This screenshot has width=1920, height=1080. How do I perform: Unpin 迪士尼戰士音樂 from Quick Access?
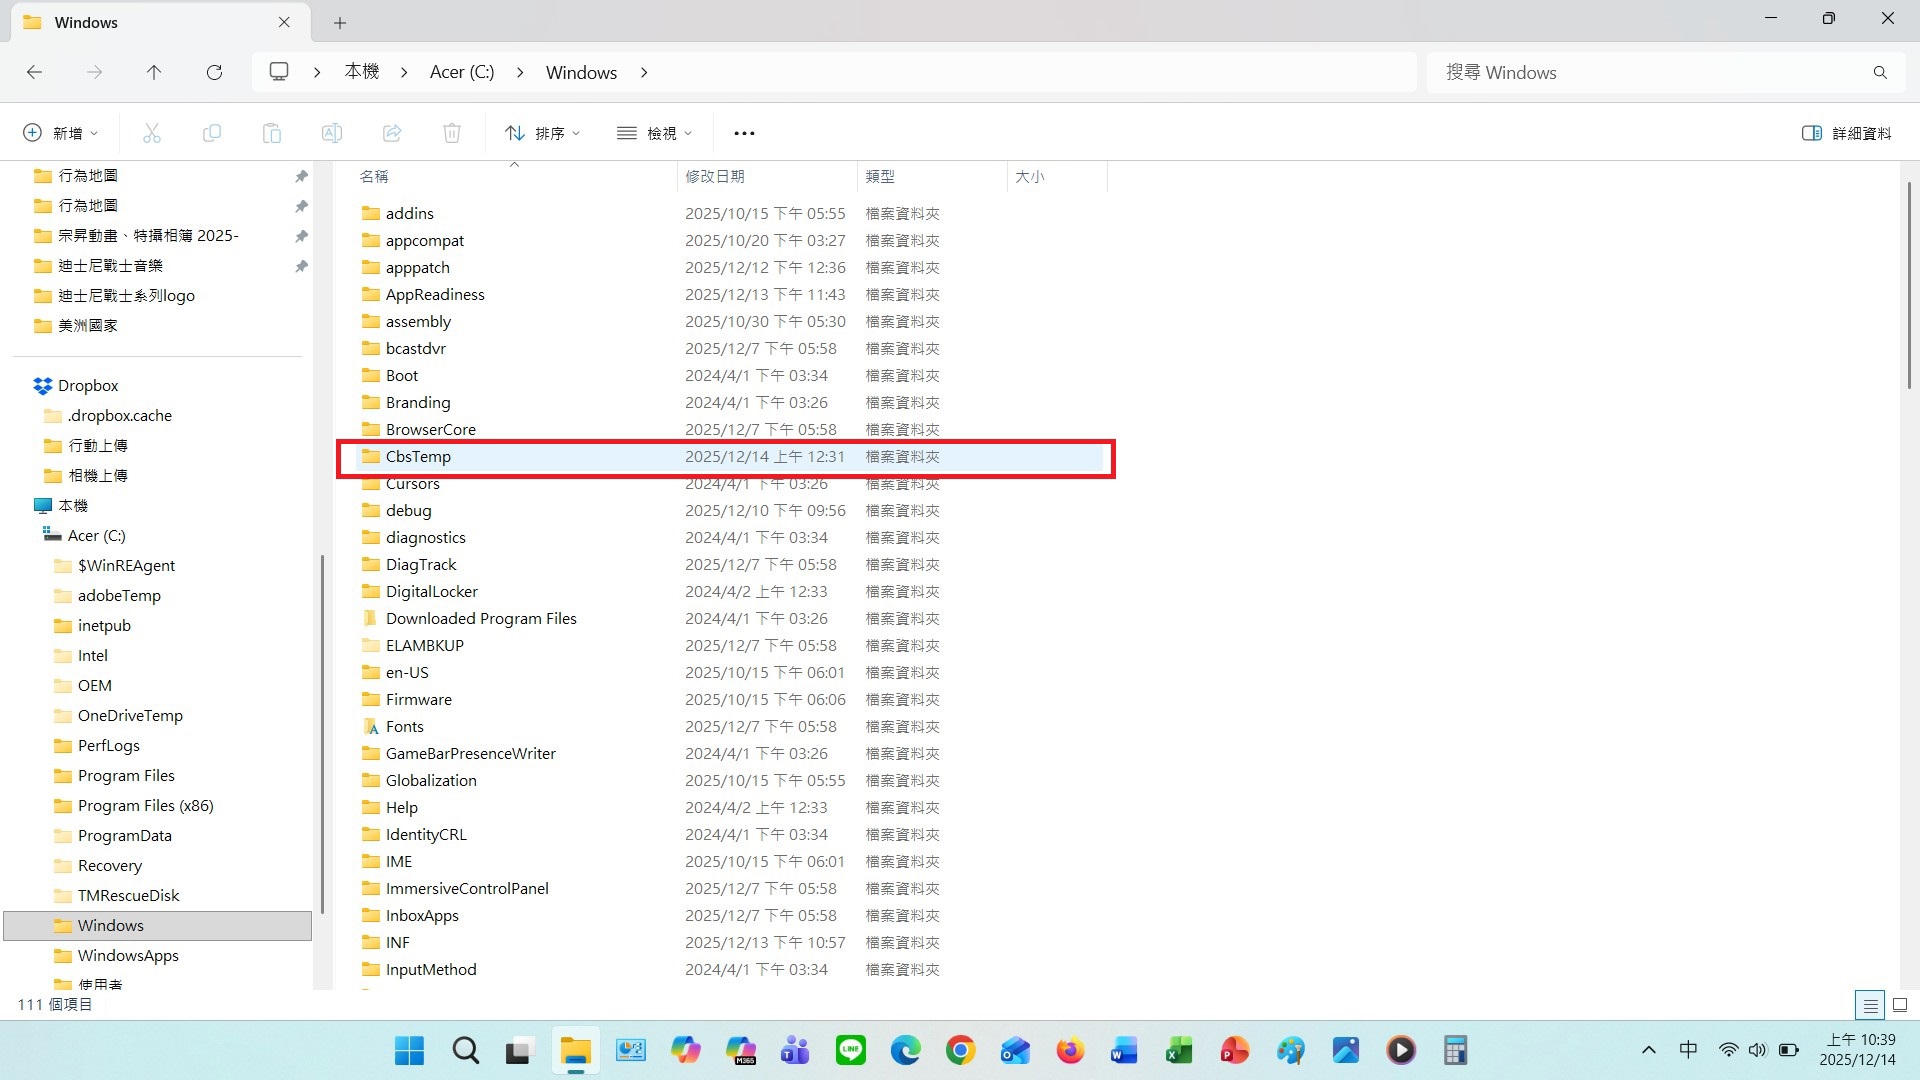point(302,266)
